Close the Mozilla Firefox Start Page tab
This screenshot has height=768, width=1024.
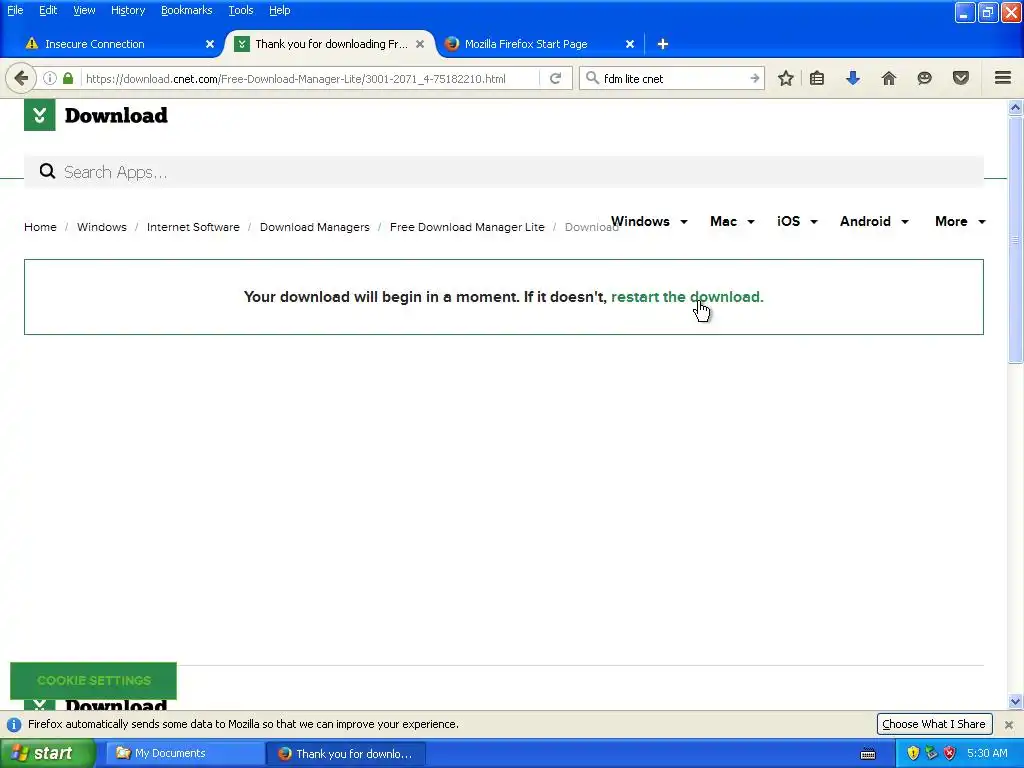[630, 44]
